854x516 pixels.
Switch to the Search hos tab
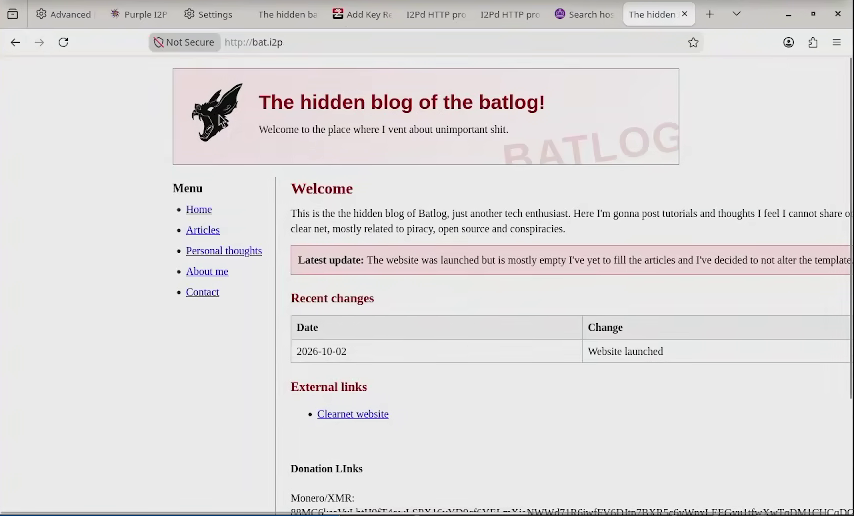pyautogui.click(x=584, y=14)
